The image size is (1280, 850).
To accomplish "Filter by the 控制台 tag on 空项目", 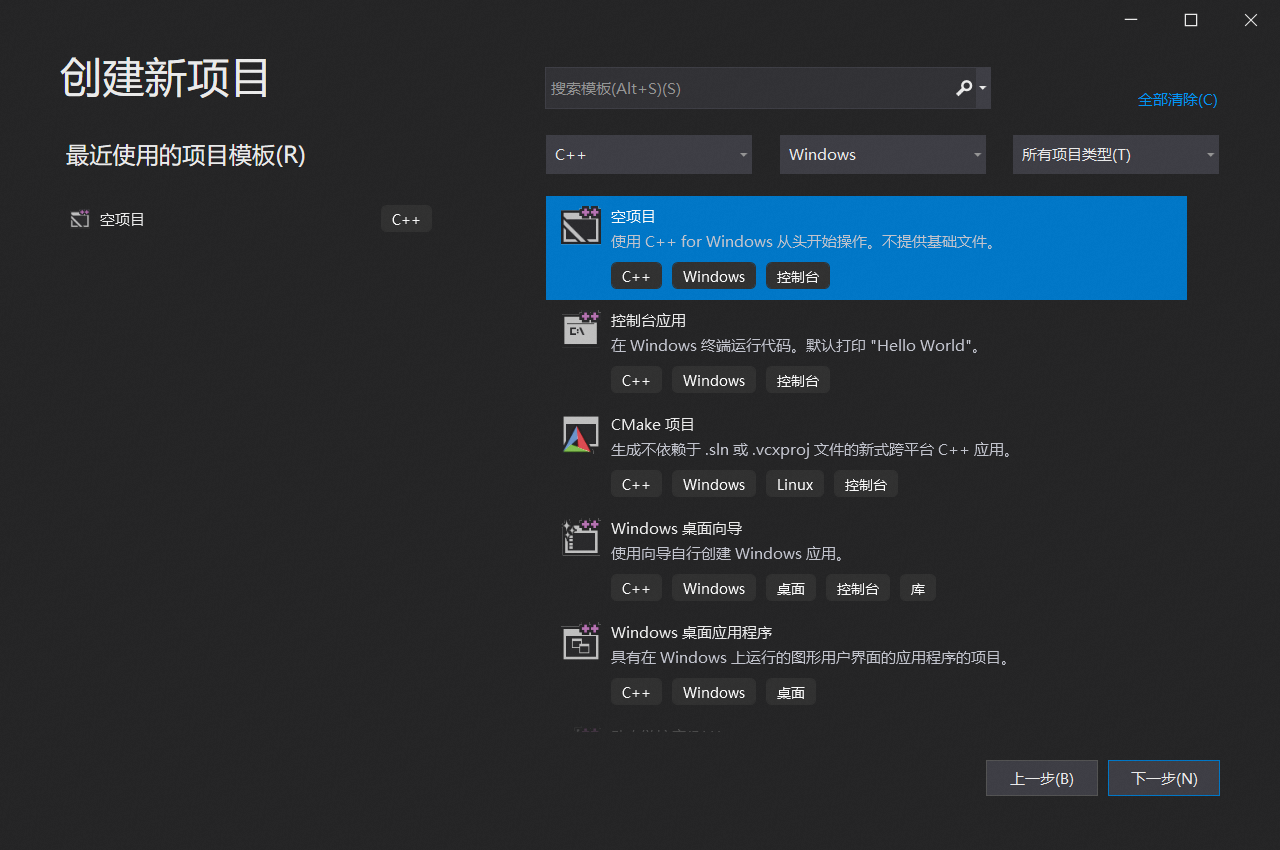I will tap(797, 276).
